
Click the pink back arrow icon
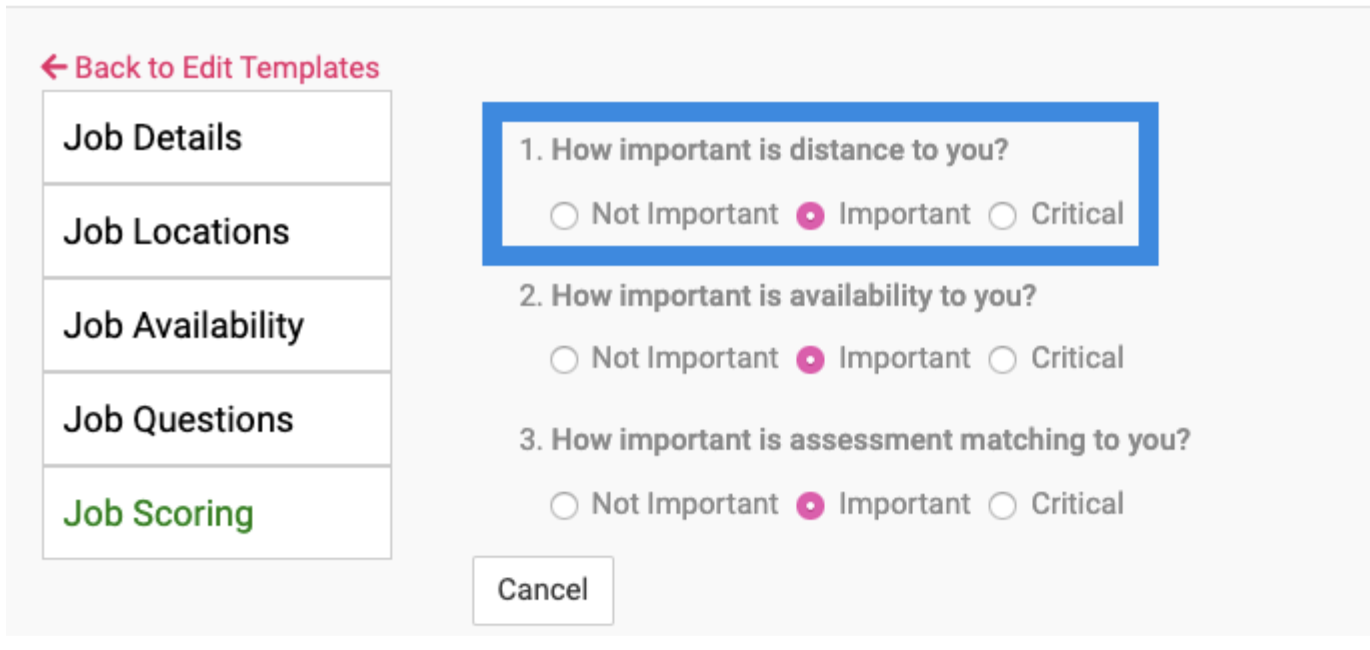pos(54,68)
